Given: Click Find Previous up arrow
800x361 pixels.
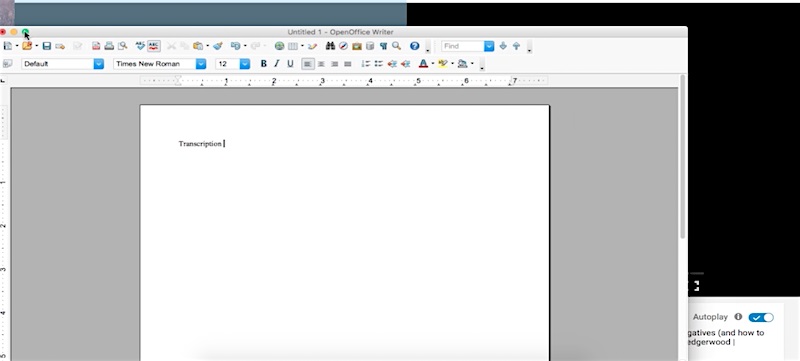Looking at the screenshot, I should coord(516,46).
